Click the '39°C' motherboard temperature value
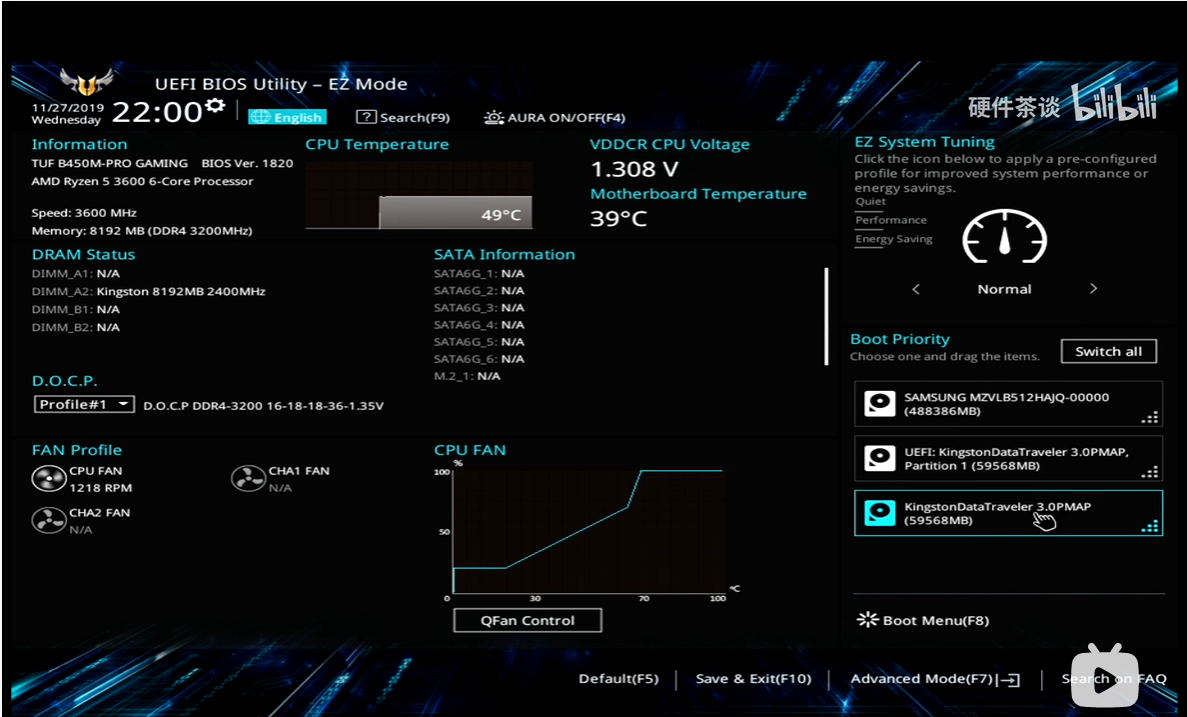The height and width of the screenshot is (717, 1187). pyautogui.click(x=618, y=219)
